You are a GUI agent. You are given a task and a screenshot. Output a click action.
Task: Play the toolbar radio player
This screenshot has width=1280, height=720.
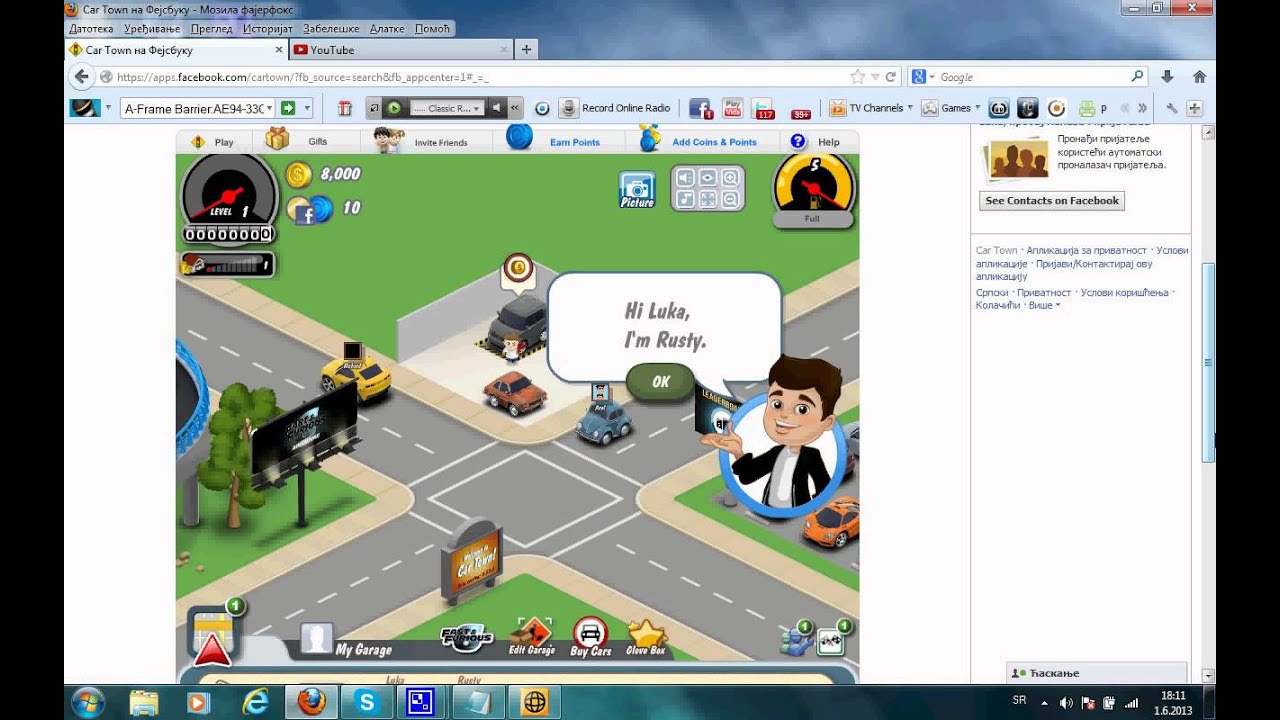(x=394, y=108)
